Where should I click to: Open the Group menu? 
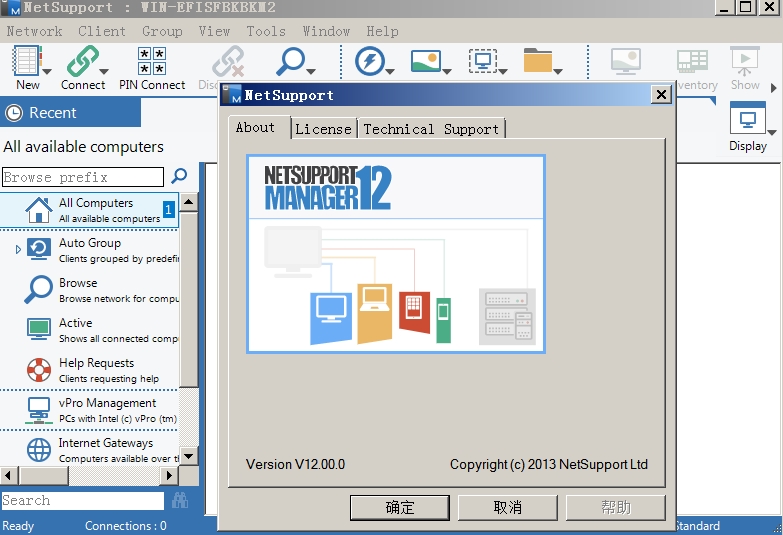click(162, 31)
